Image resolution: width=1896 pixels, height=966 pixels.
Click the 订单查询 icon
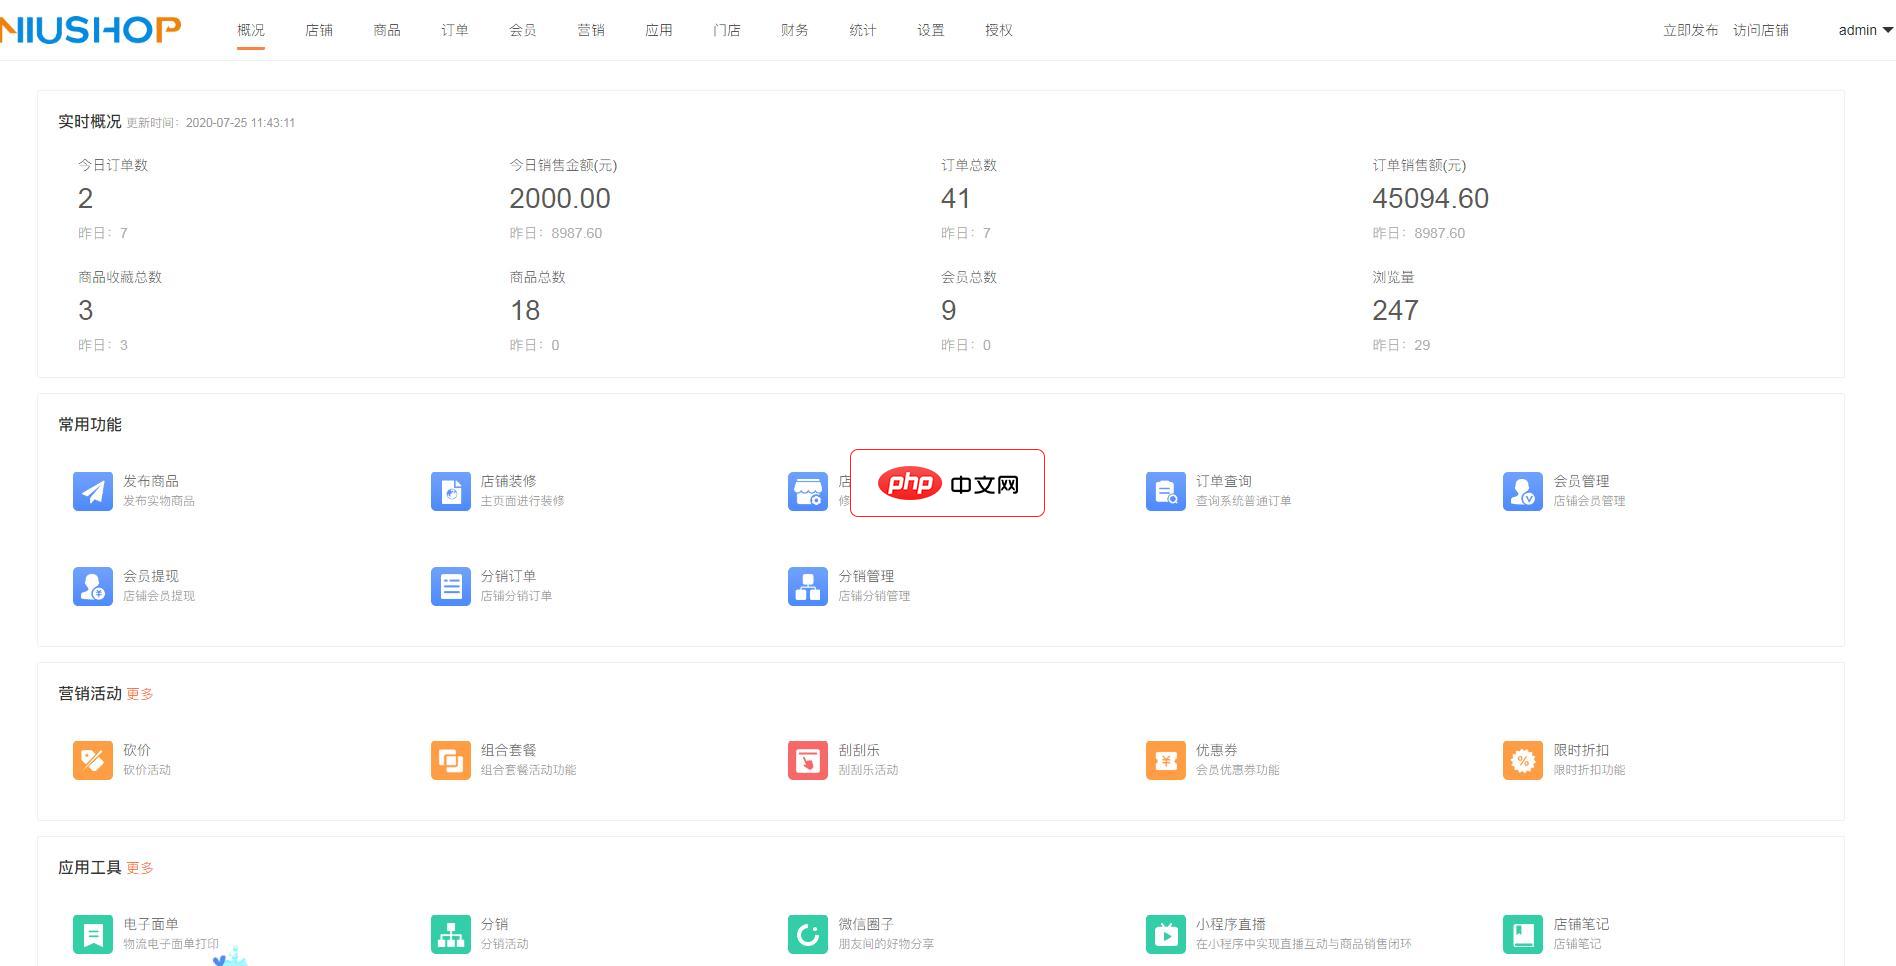click(x=1165, y=491)
